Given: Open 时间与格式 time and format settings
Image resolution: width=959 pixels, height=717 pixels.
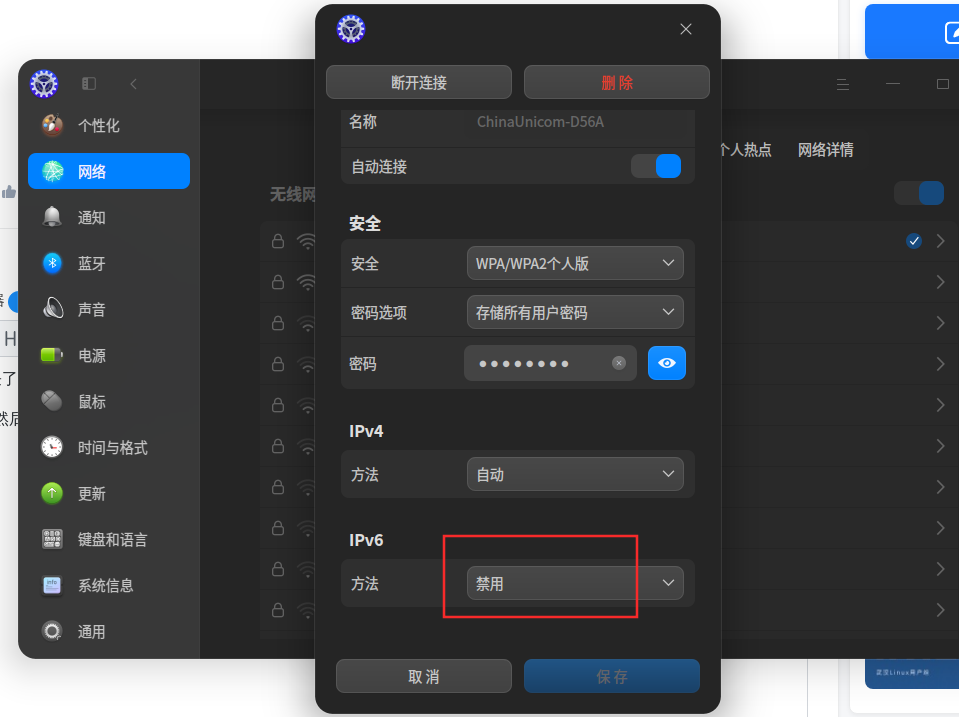Looking at the screenshot, I should click(109, 447).
